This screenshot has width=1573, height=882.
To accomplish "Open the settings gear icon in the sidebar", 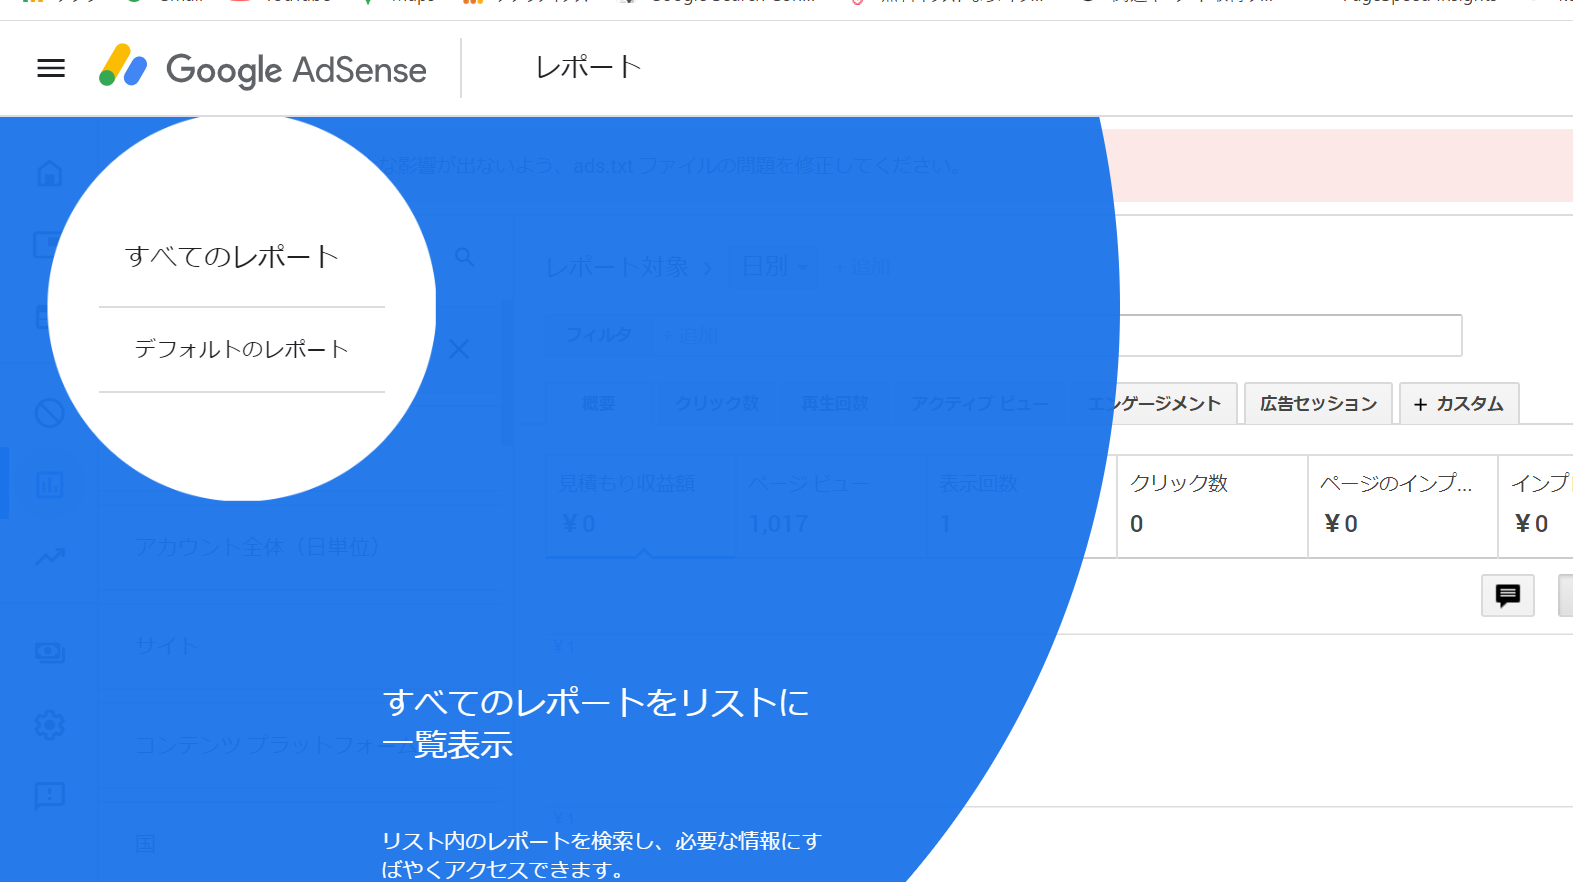I will tap(49, 724).
